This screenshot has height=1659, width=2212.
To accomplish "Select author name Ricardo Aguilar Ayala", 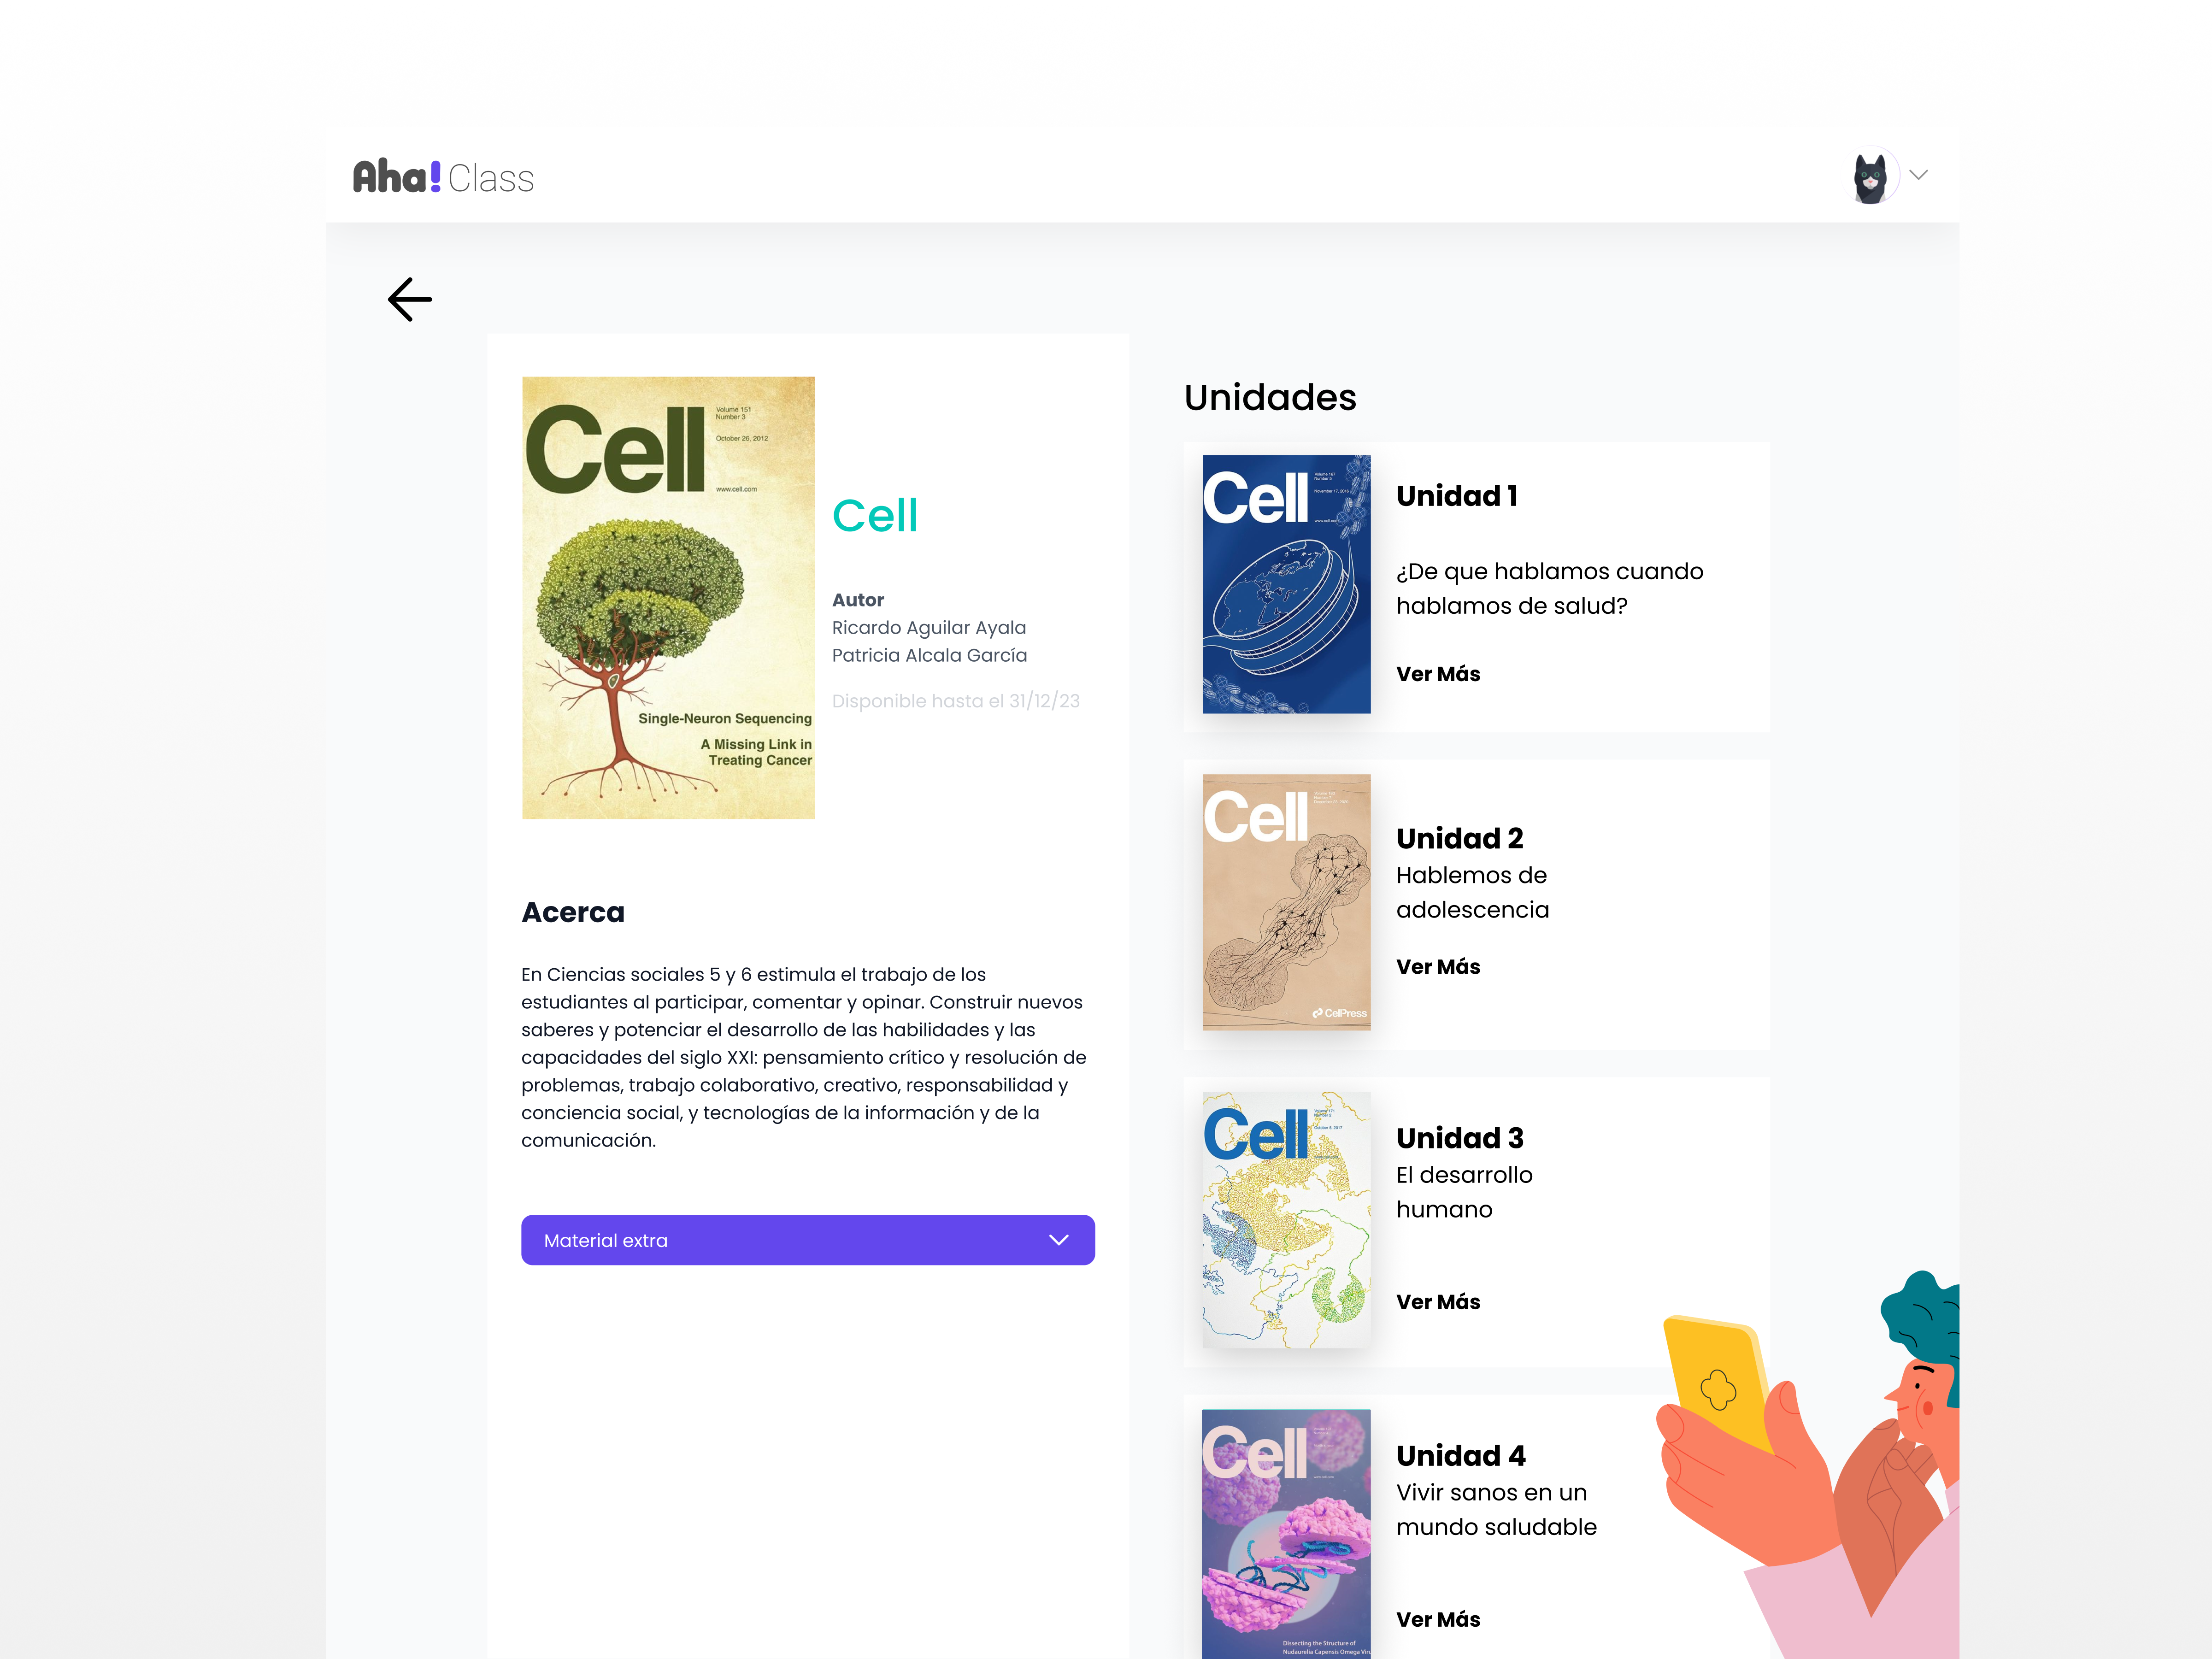I will [x=929, y=628].
